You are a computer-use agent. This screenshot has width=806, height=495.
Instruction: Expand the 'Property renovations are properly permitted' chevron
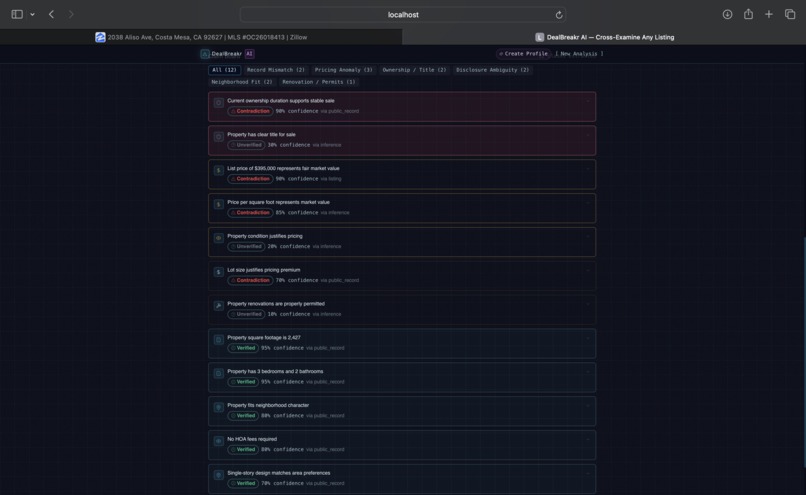(x=588, y=305)
